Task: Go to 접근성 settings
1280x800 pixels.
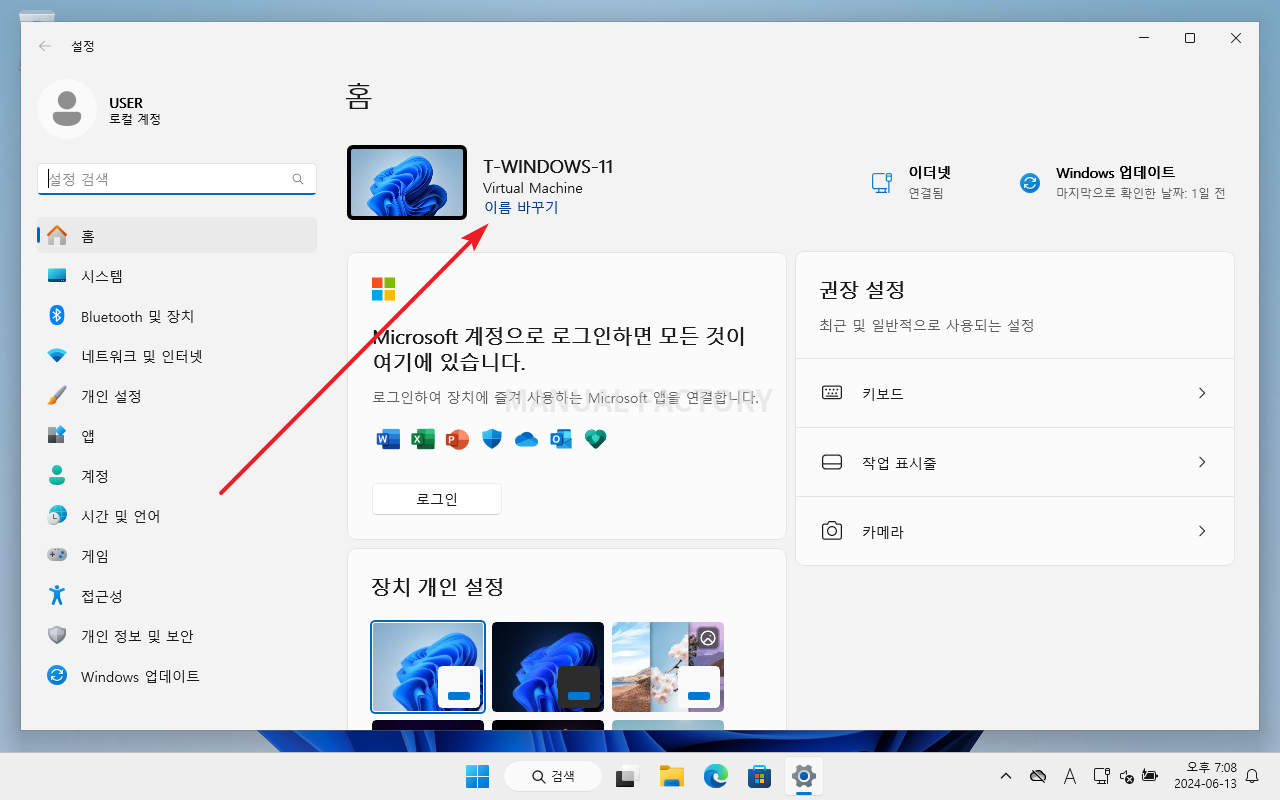Action: (x=177, y=596)
